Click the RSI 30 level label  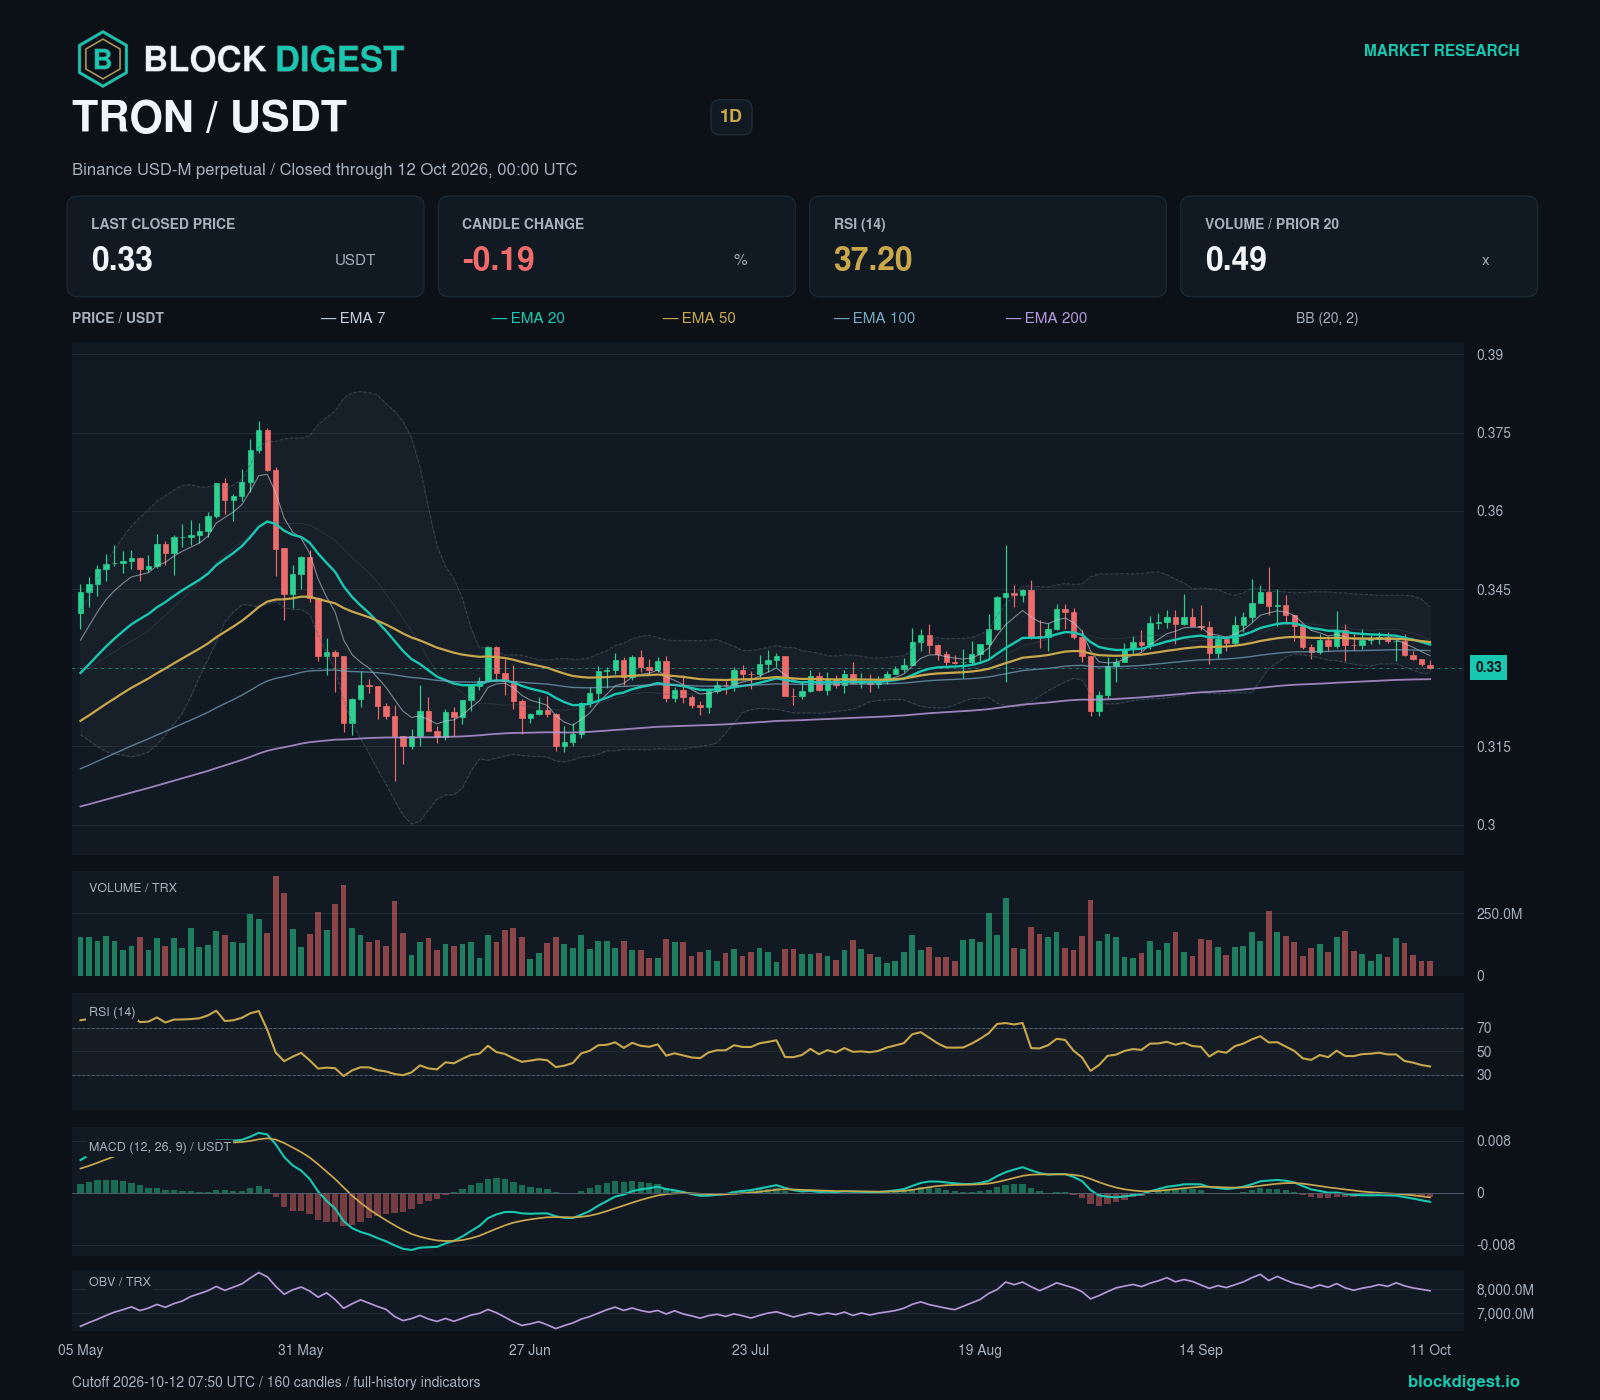1484,1075
